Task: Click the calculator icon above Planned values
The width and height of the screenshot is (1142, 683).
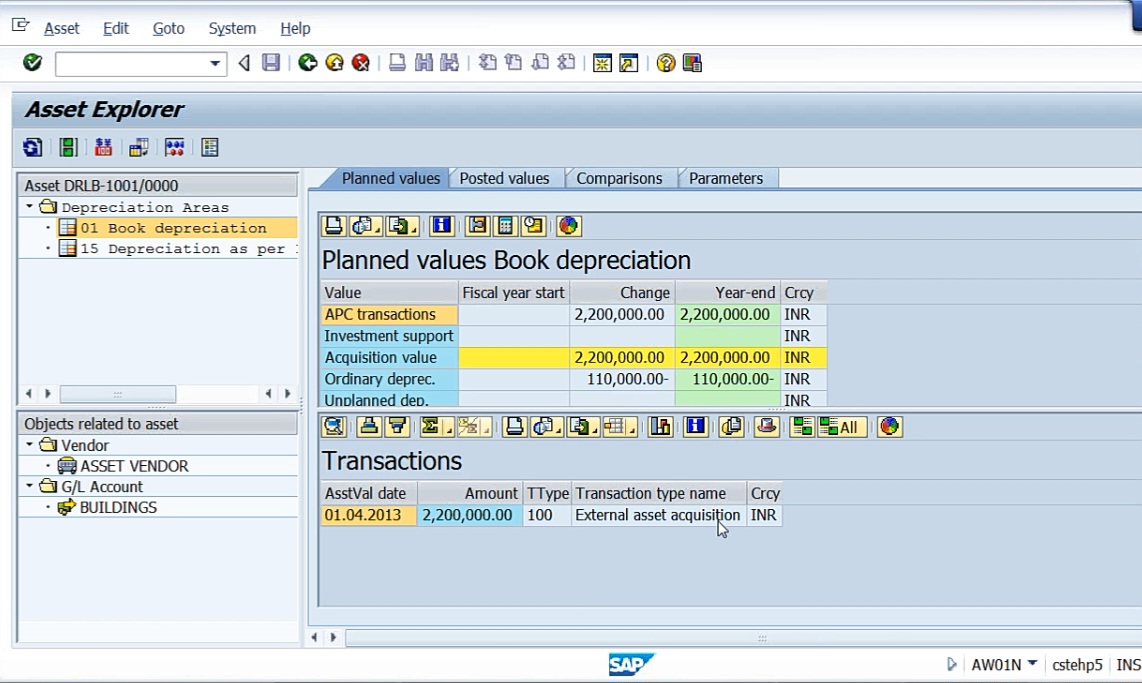Action: 505,226
